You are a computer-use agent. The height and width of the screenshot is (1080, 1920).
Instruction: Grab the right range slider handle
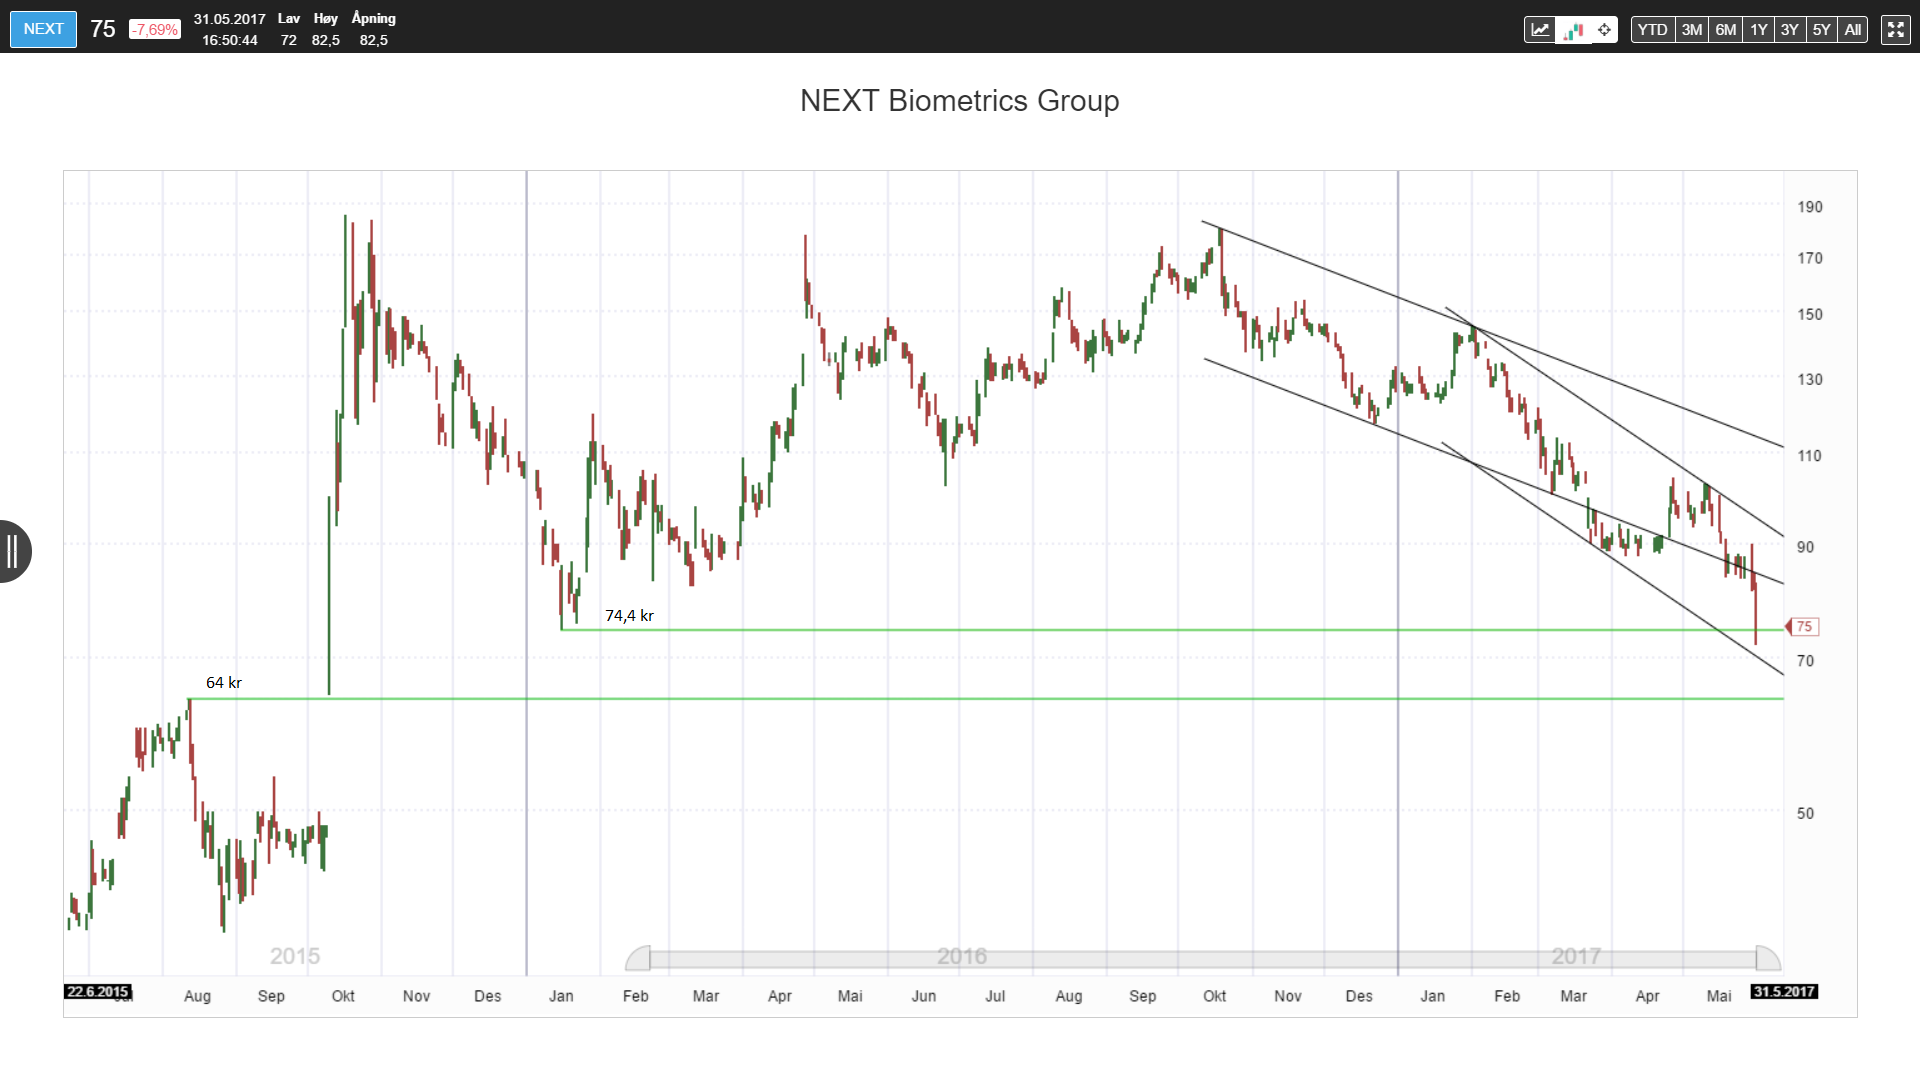(x=1768, y=958)
